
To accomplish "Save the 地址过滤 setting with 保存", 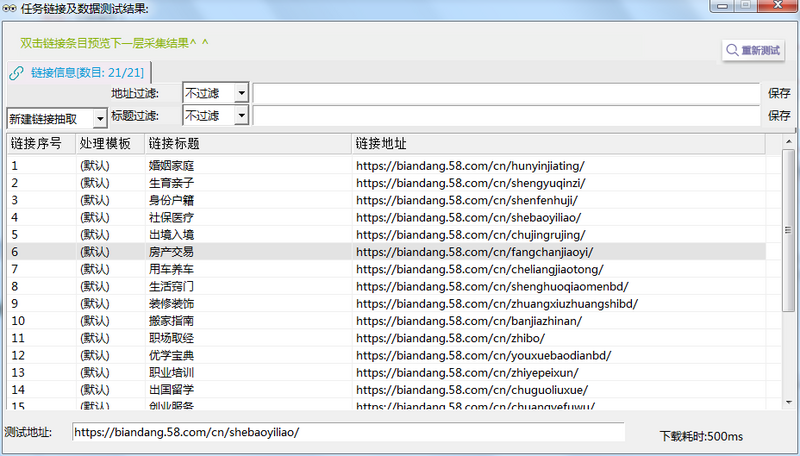I will coord(779,93).
